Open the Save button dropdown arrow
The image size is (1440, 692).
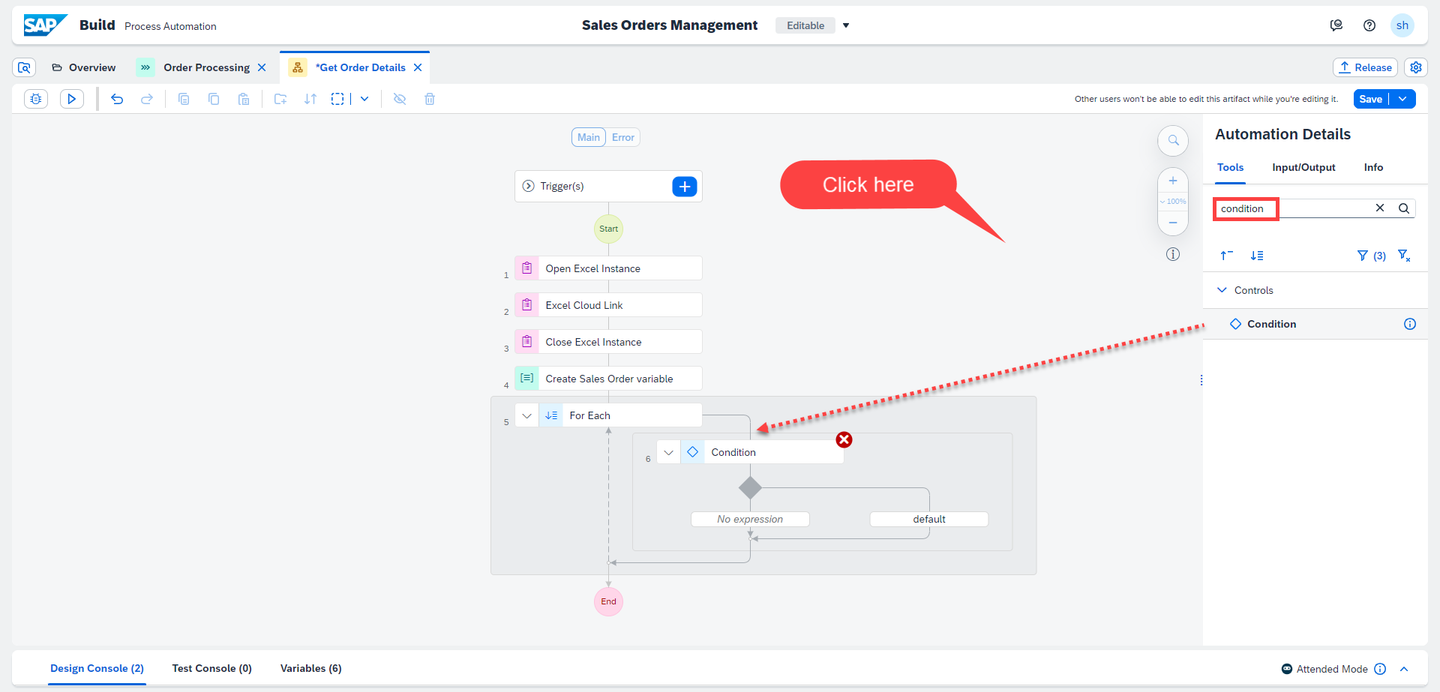point(1403,99)
